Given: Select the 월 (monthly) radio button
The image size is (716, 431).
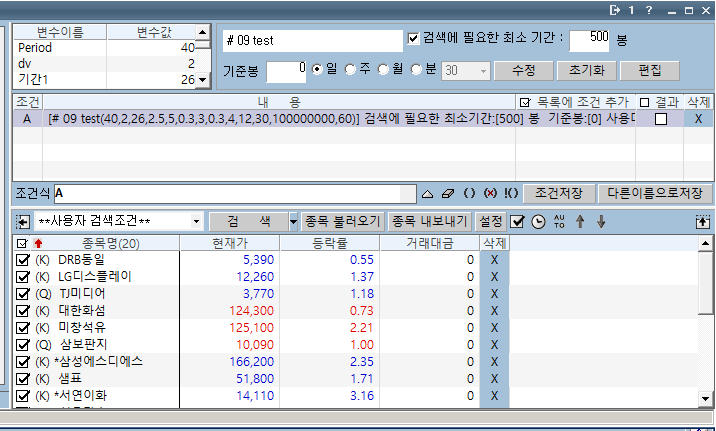Looking at the screenshot, I should pos(383,69).
